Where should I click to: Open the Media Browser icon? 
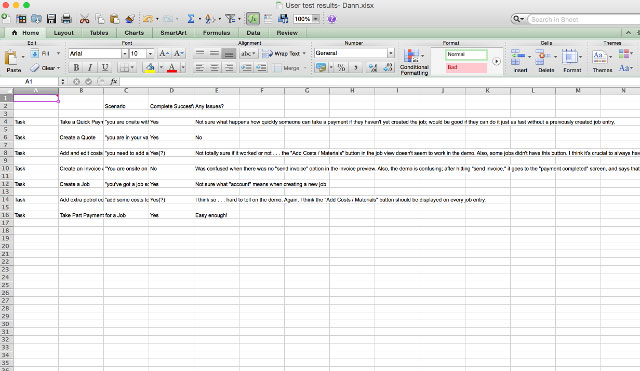(283, 19)
